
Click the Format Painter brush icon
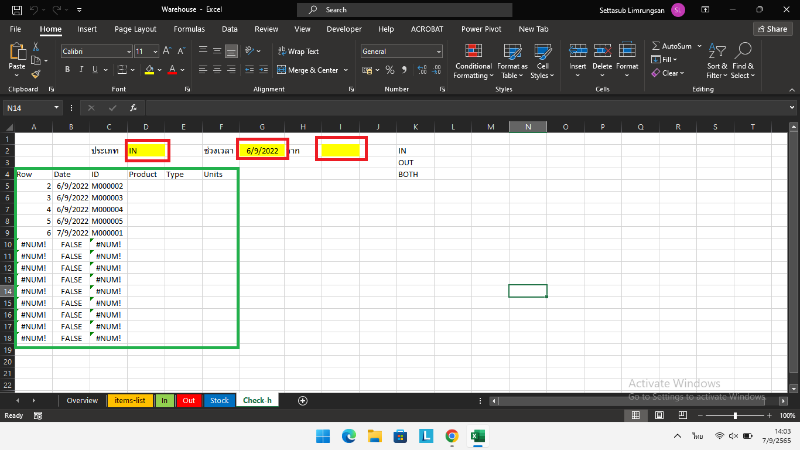36,74
